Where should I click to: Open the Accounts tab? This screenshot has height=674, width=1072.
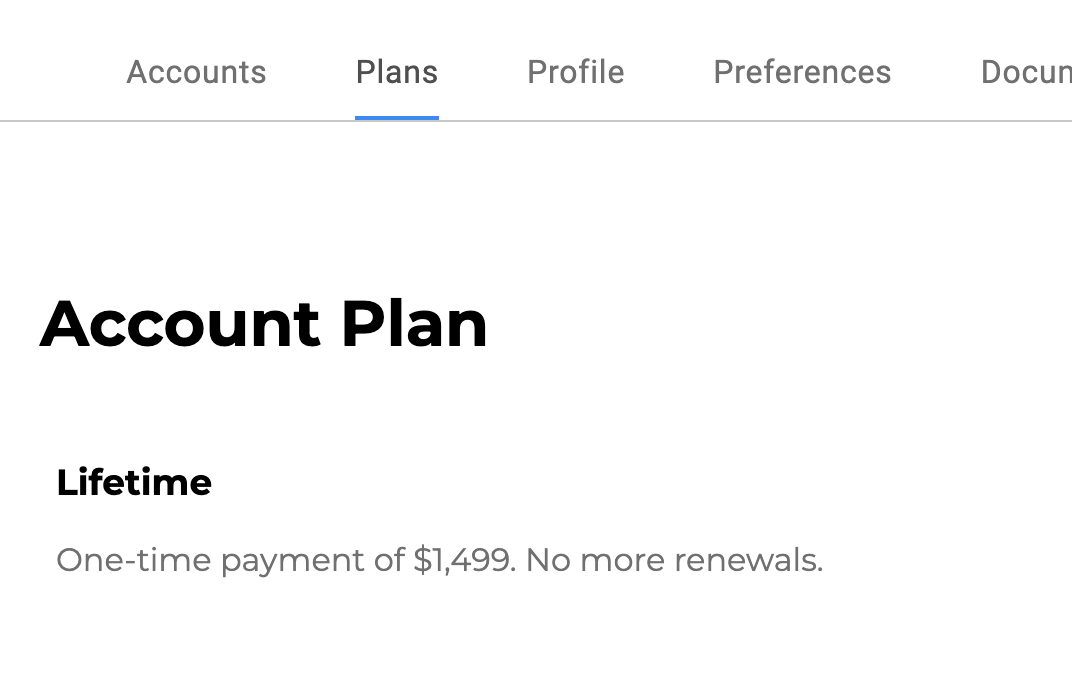pyautogui.click(x=196, y=72)
